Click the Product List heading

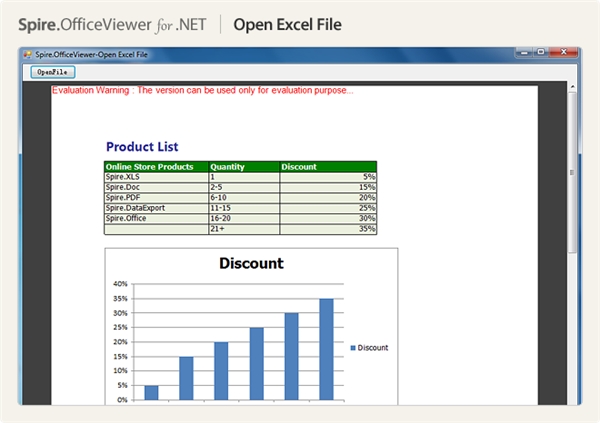click(142, 147)
